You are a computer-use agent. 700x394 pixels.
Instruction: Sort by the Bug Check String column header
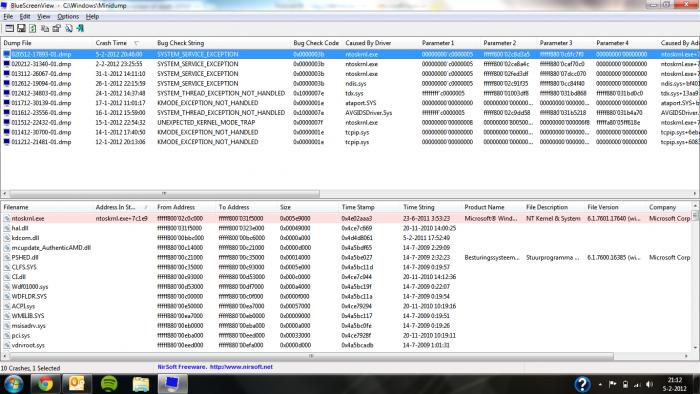(x=222, y=43)
